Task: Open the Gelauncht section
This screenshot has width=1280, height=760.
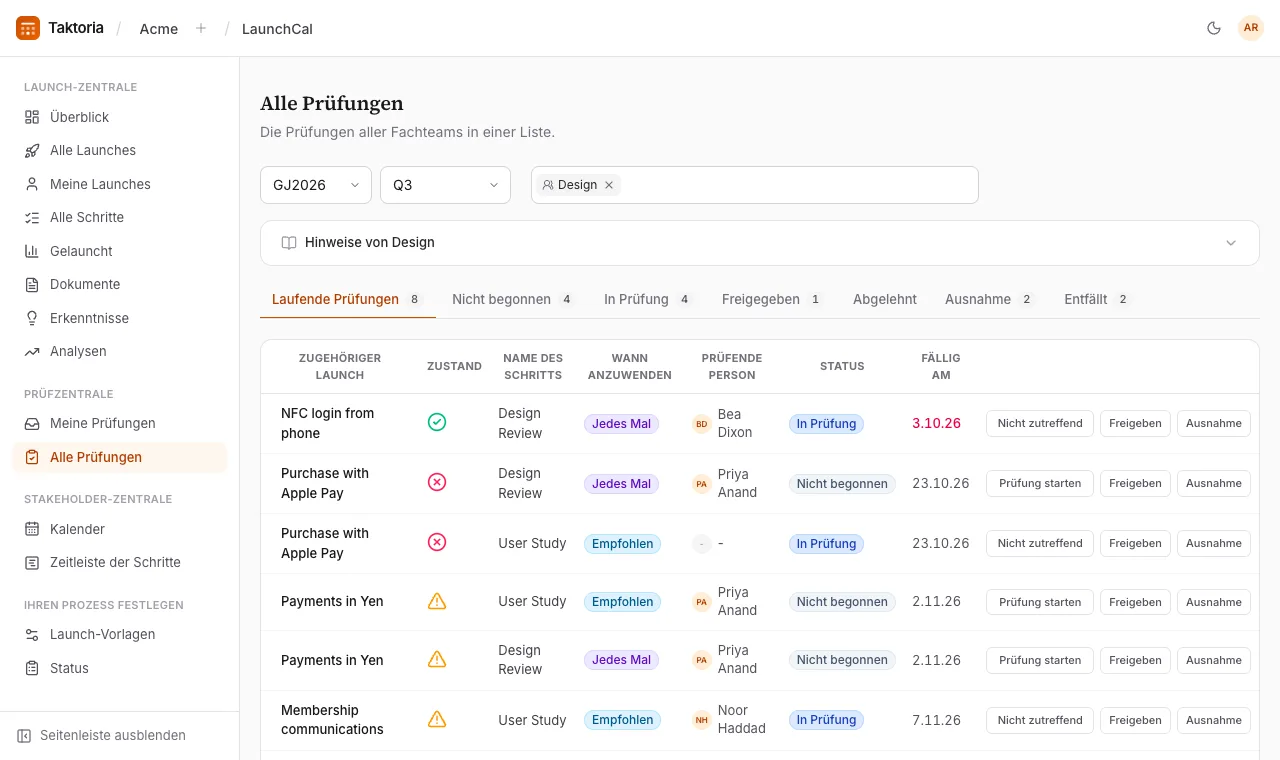Action: [x=120, y=251]
